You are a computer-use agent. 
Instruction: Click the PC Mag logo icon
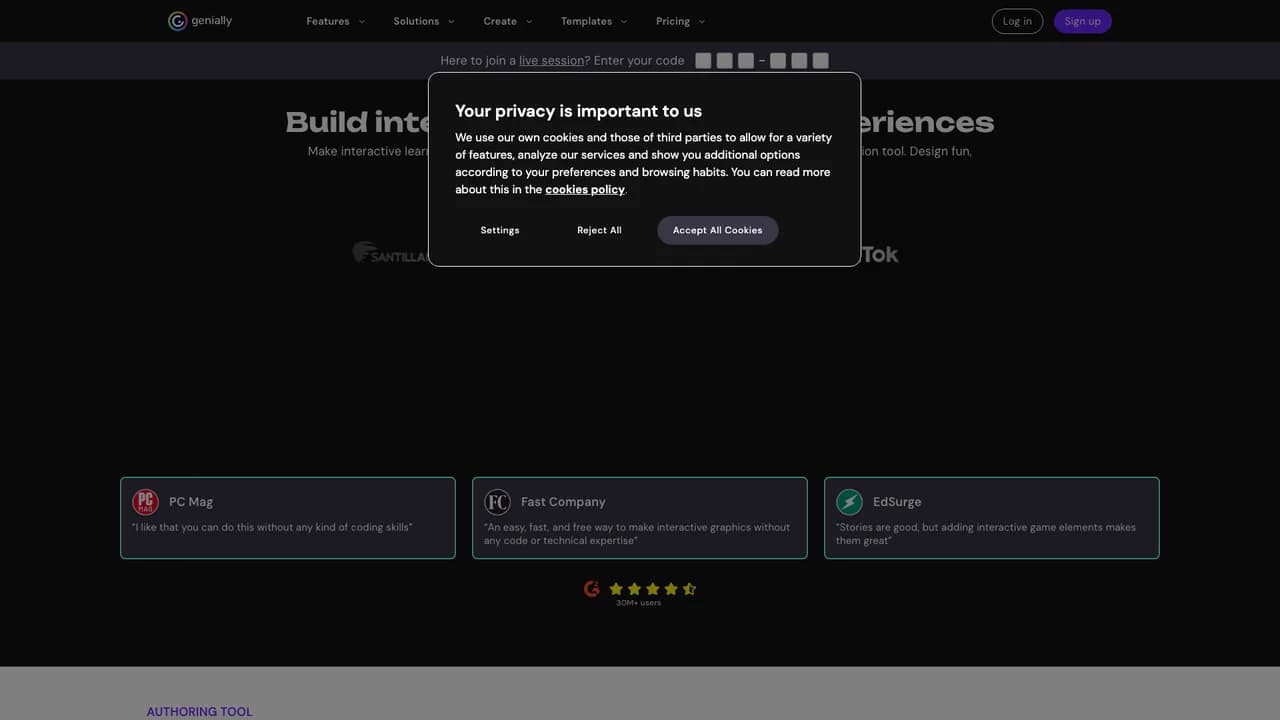[146, 502]
